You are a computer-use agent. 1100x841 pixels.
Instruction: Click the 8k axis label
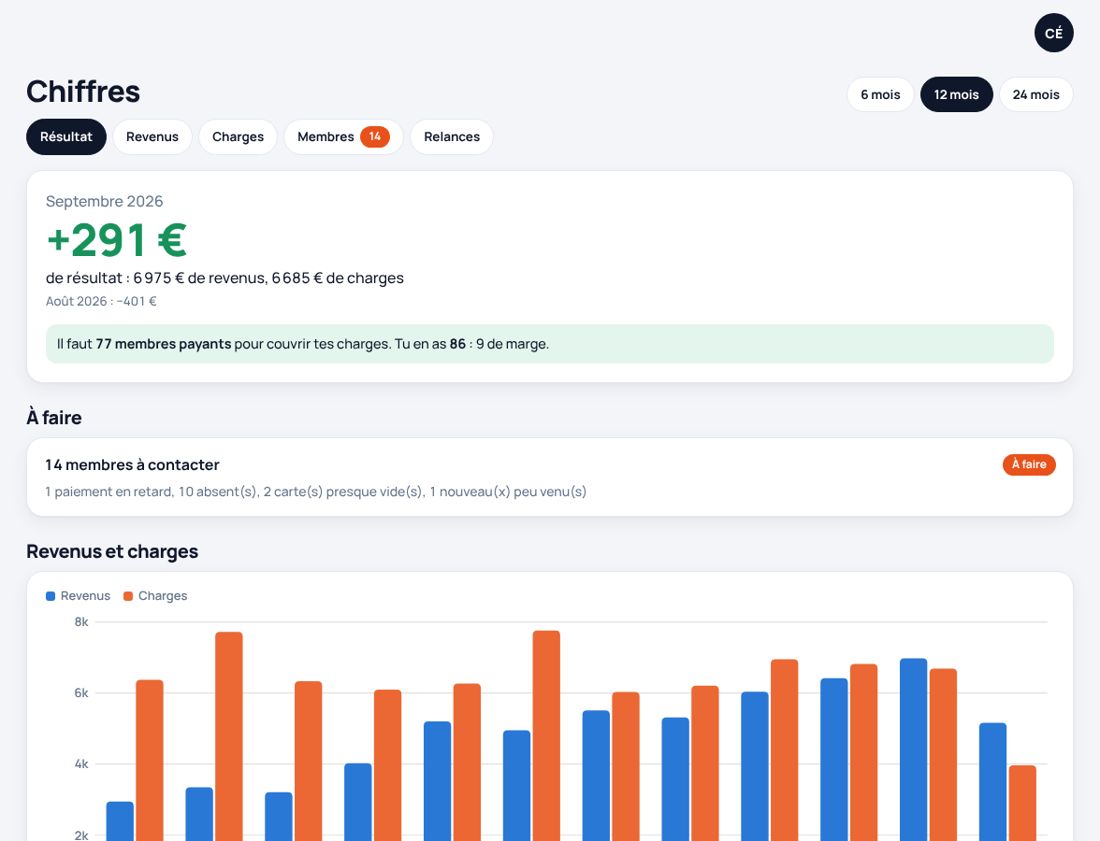81,622
